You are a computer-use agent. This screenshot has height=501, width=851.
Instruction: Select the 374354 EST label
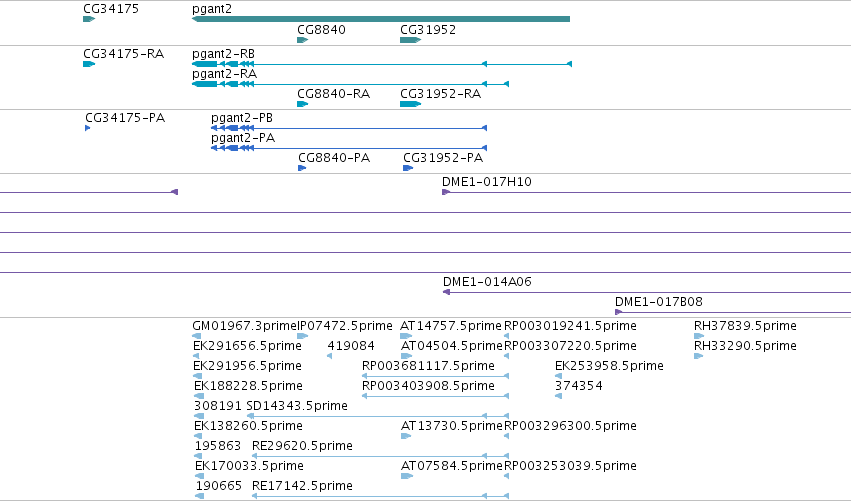pyautogui.click(x=579, y=386)
